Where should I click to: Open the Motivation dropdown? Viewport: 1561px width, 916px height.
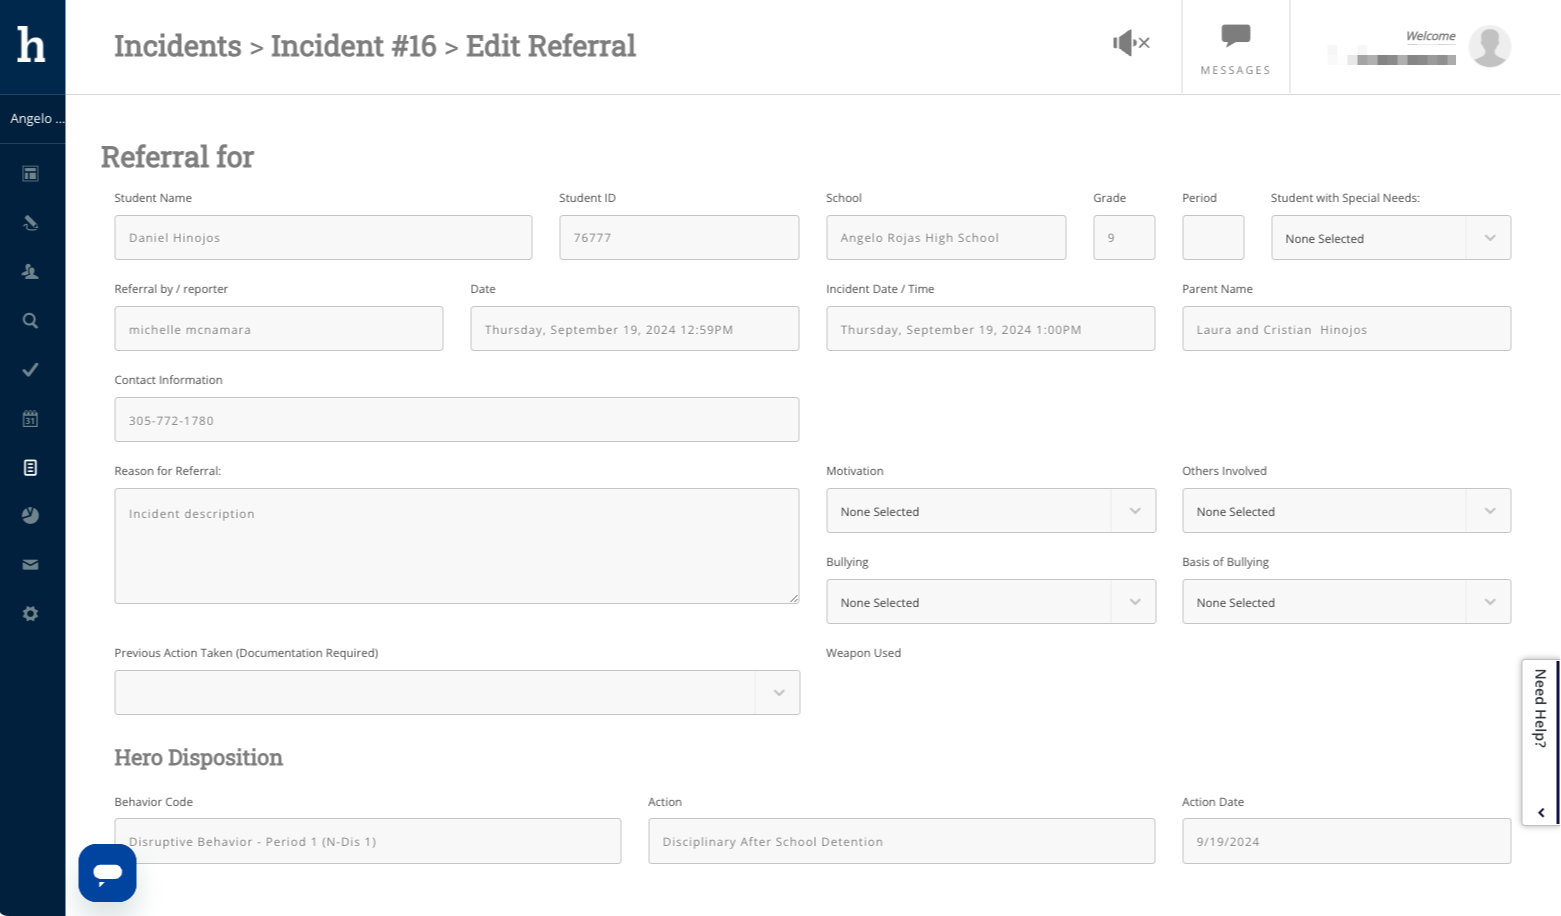[990, 511]
